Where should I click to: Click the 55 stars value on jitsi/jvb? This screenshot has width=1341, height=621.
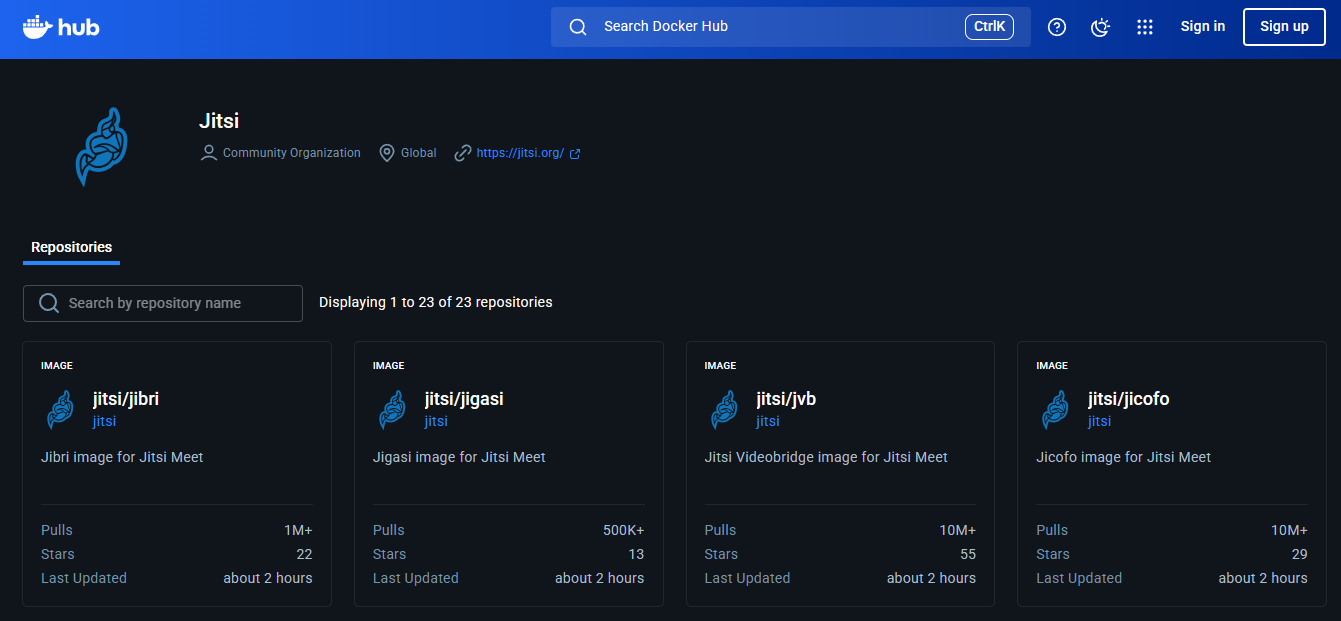point(968,554)
